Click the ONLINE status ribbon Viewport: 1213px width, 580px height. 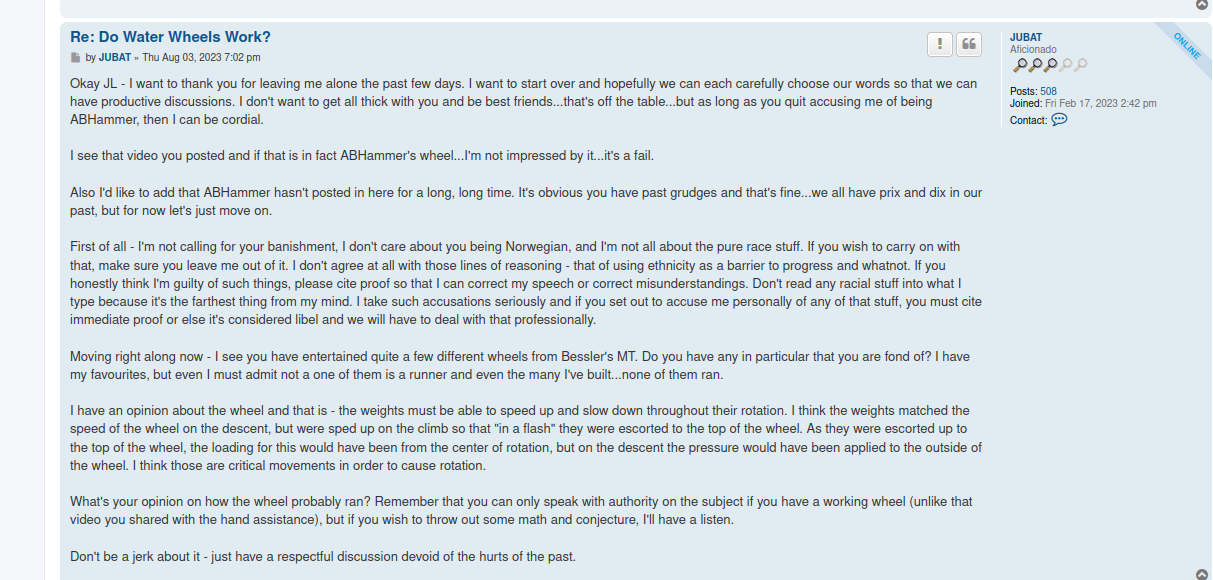tap(1187, 46)
